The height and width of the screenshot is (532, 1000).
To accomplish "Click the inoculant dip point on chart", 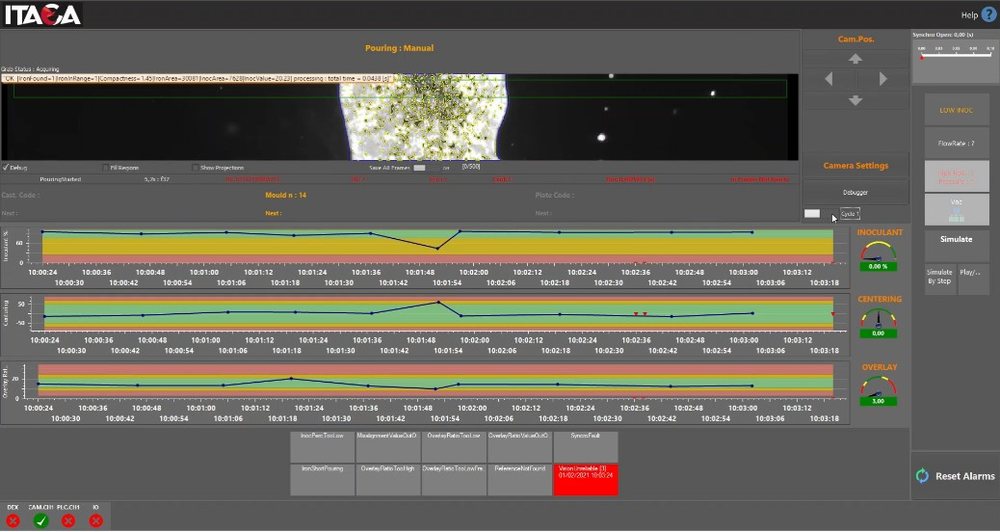I will pos(438,248).
